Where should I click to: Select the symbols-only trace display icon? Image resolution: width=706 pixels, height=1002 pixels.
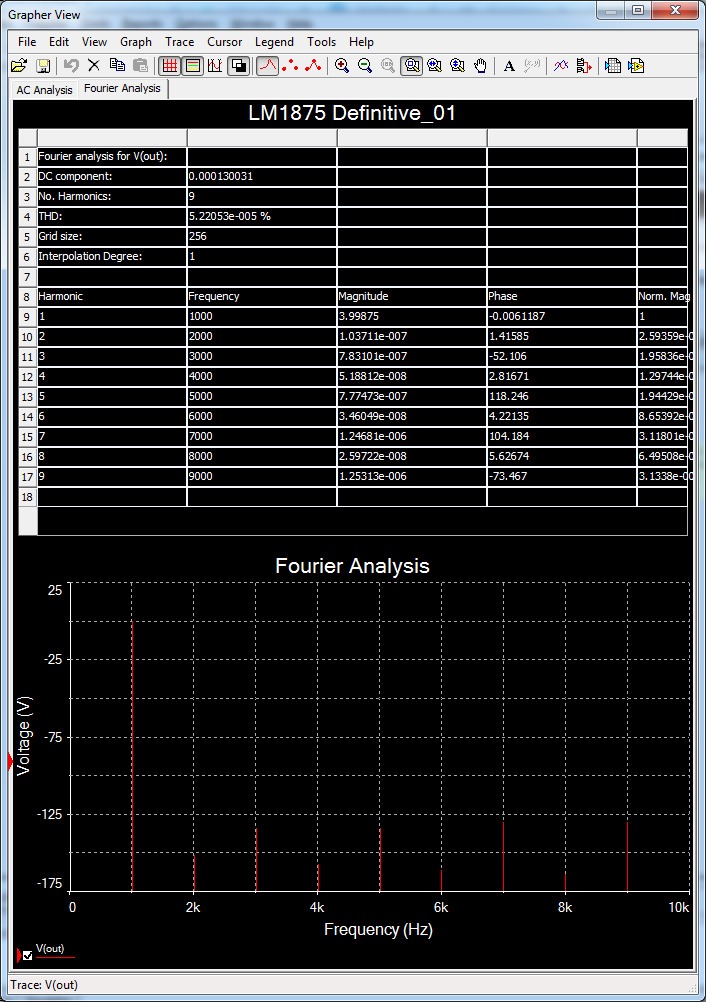click(290, 65)
